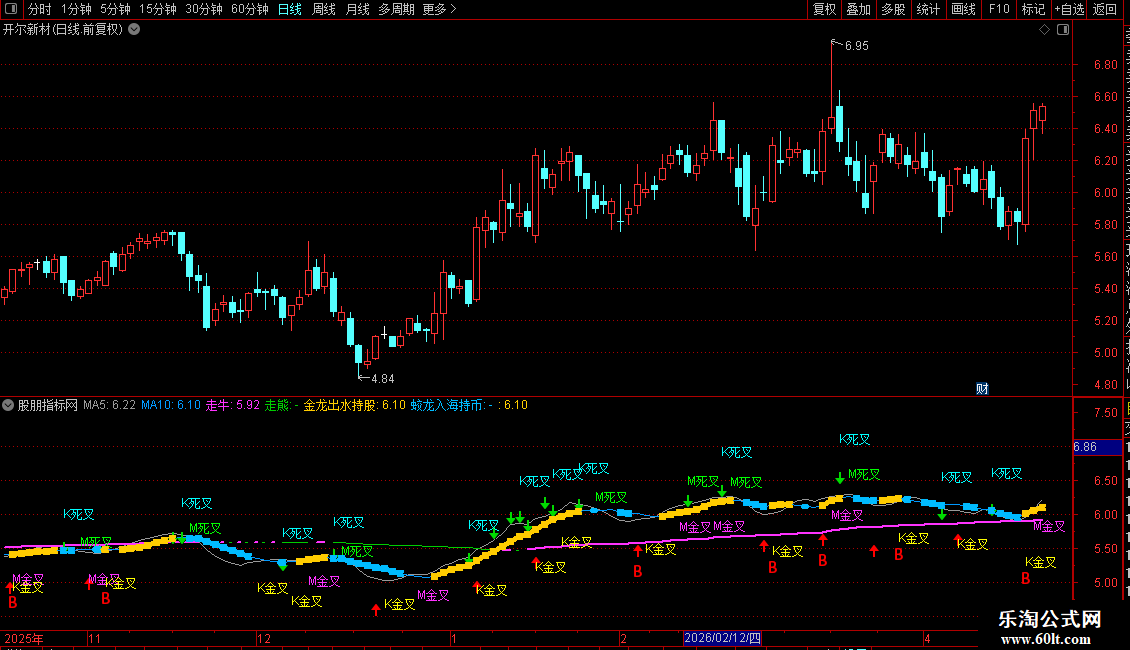This screenshot has width=1130, height=650.
Task: Open the chart settings dropdown beside 开尔新材
Action: coord(134,30)
